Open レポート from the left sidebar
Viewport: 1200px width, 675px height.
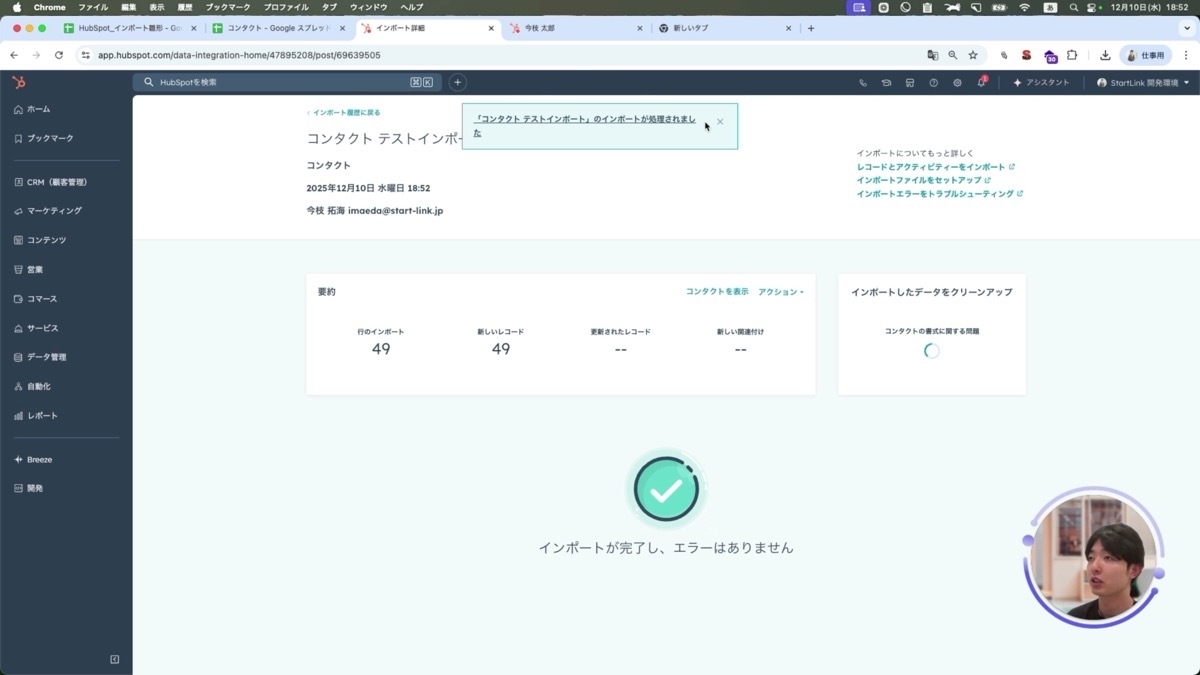point(40,415)
